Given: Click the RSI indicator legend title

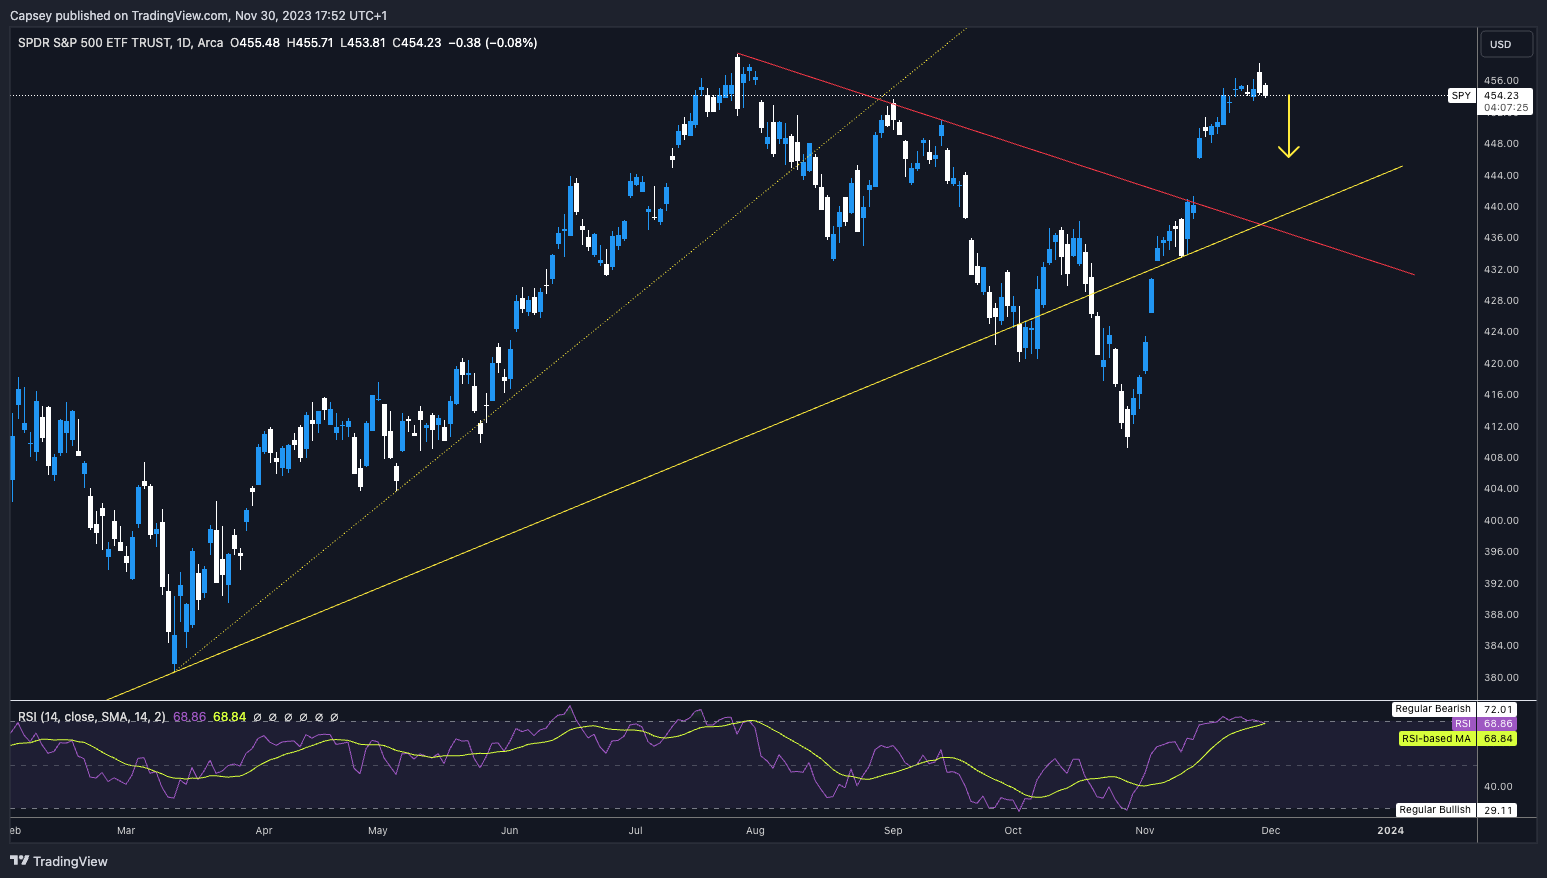Looking at the screenshot, I should 92,717.
